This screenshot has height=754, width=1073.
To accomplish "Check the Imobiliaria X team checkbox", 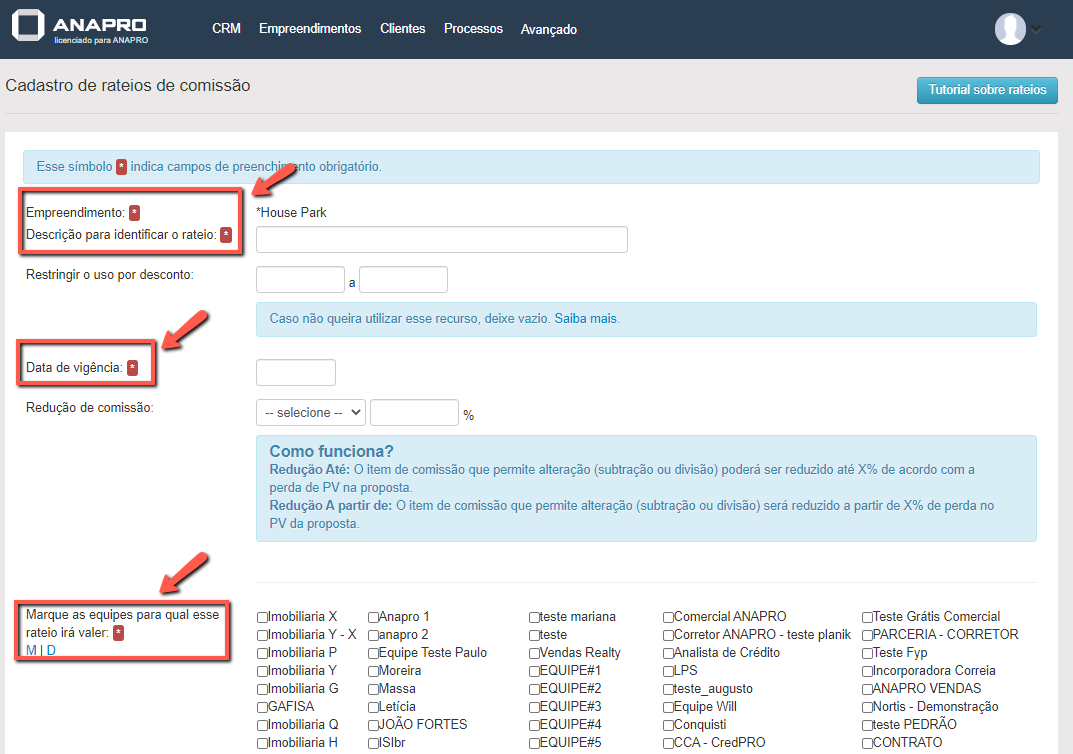I will (262, 617).
